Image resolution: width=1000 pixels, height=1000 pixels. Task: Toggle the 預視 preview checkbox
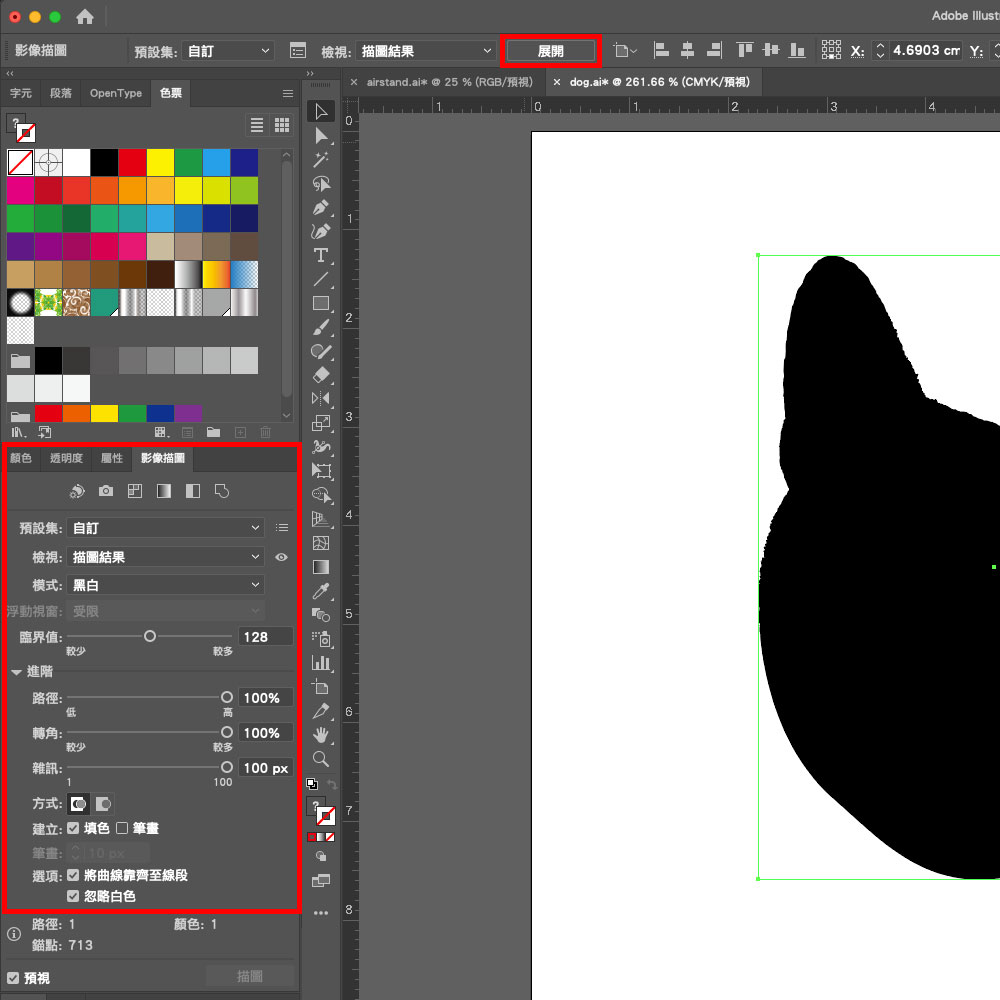click(13, 978)
